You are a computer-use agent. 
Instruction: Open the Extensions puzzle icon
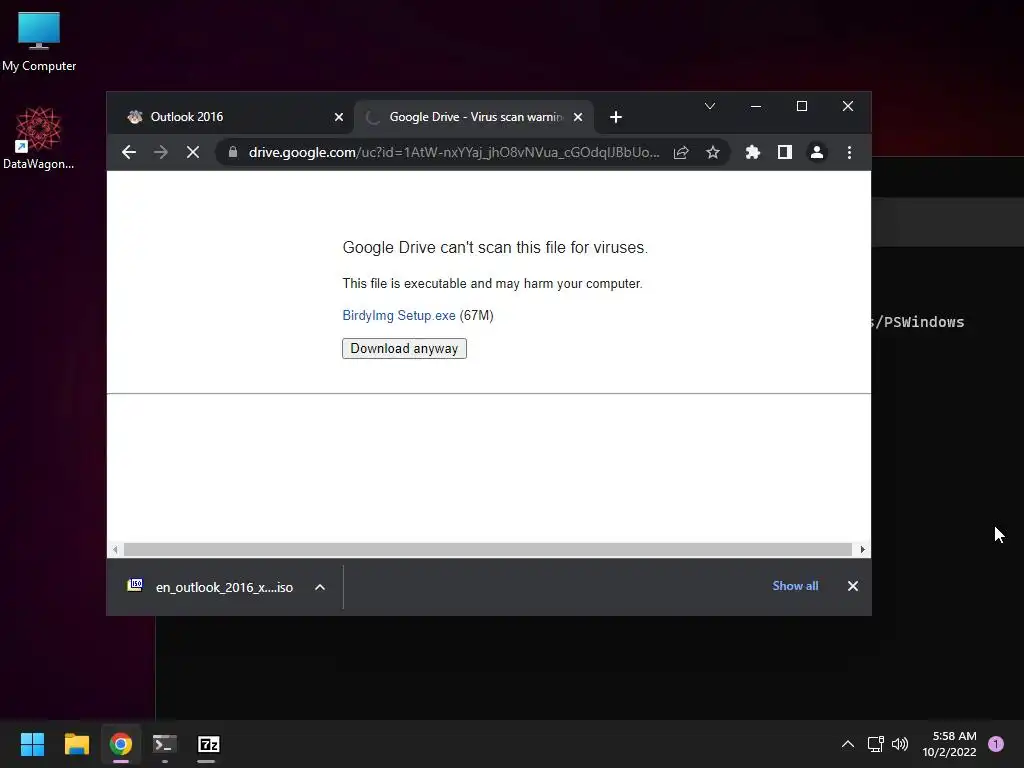pyautogui.click(x=752, y=152)
